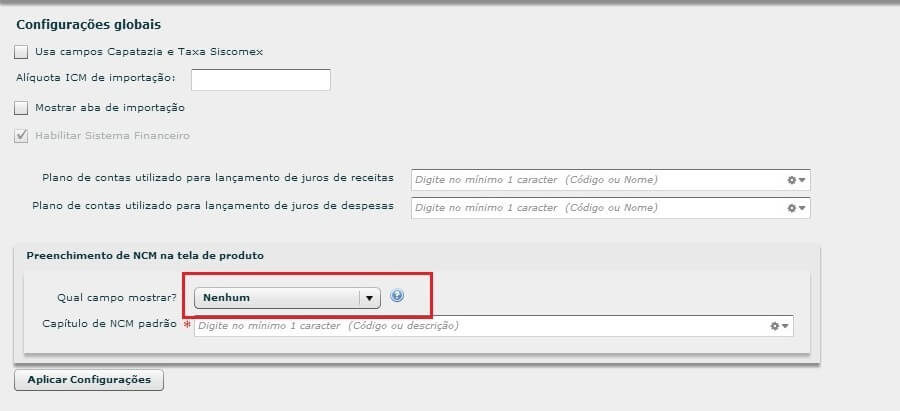Click the Capítulo de NCM padrão label
Image resolution: width=900 pixels, height=411 pixels.
110,323
